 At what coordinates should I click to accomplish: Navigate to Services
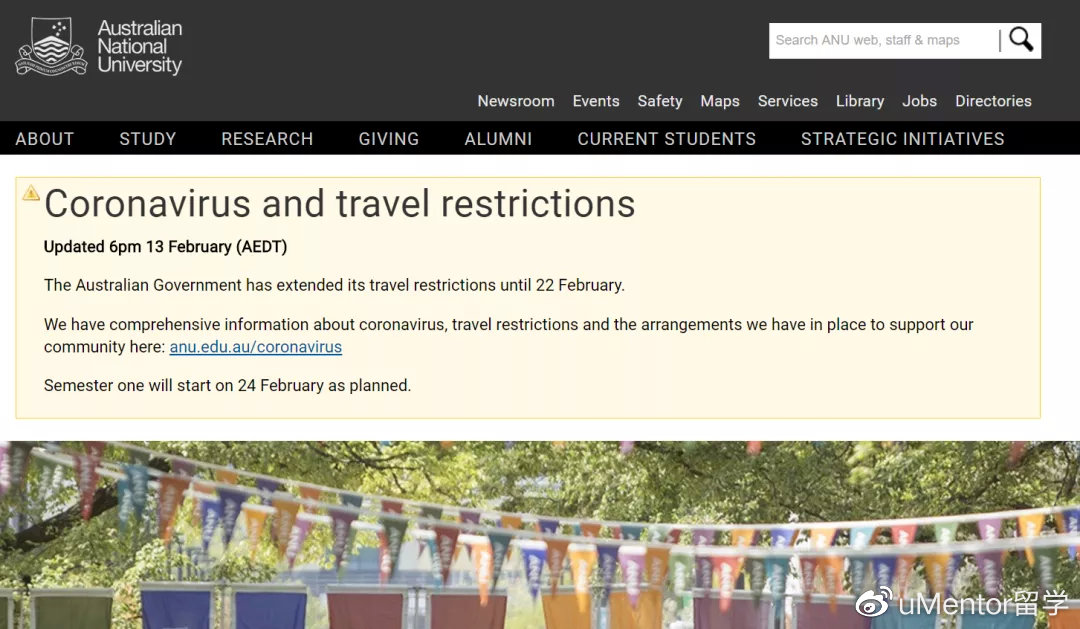point(787,101)
